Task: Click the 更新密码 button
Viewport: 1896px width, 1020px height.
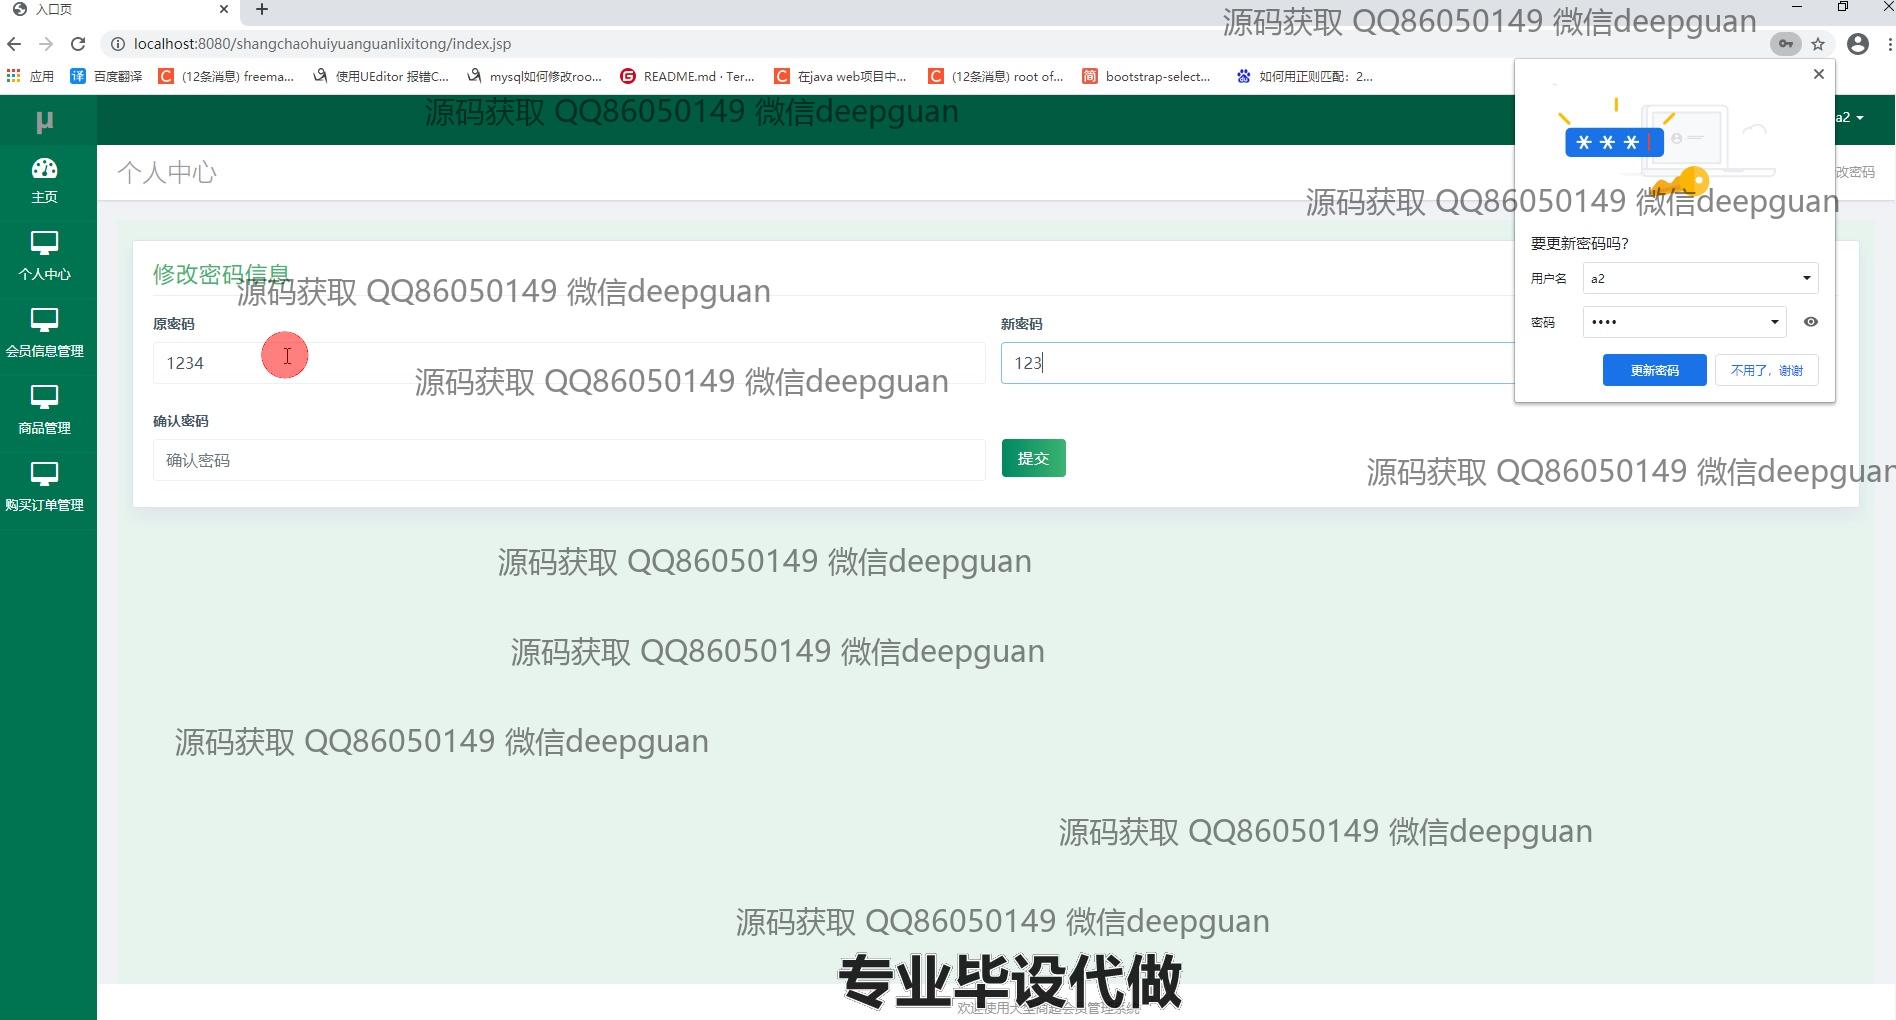Action: [1654, 370]
